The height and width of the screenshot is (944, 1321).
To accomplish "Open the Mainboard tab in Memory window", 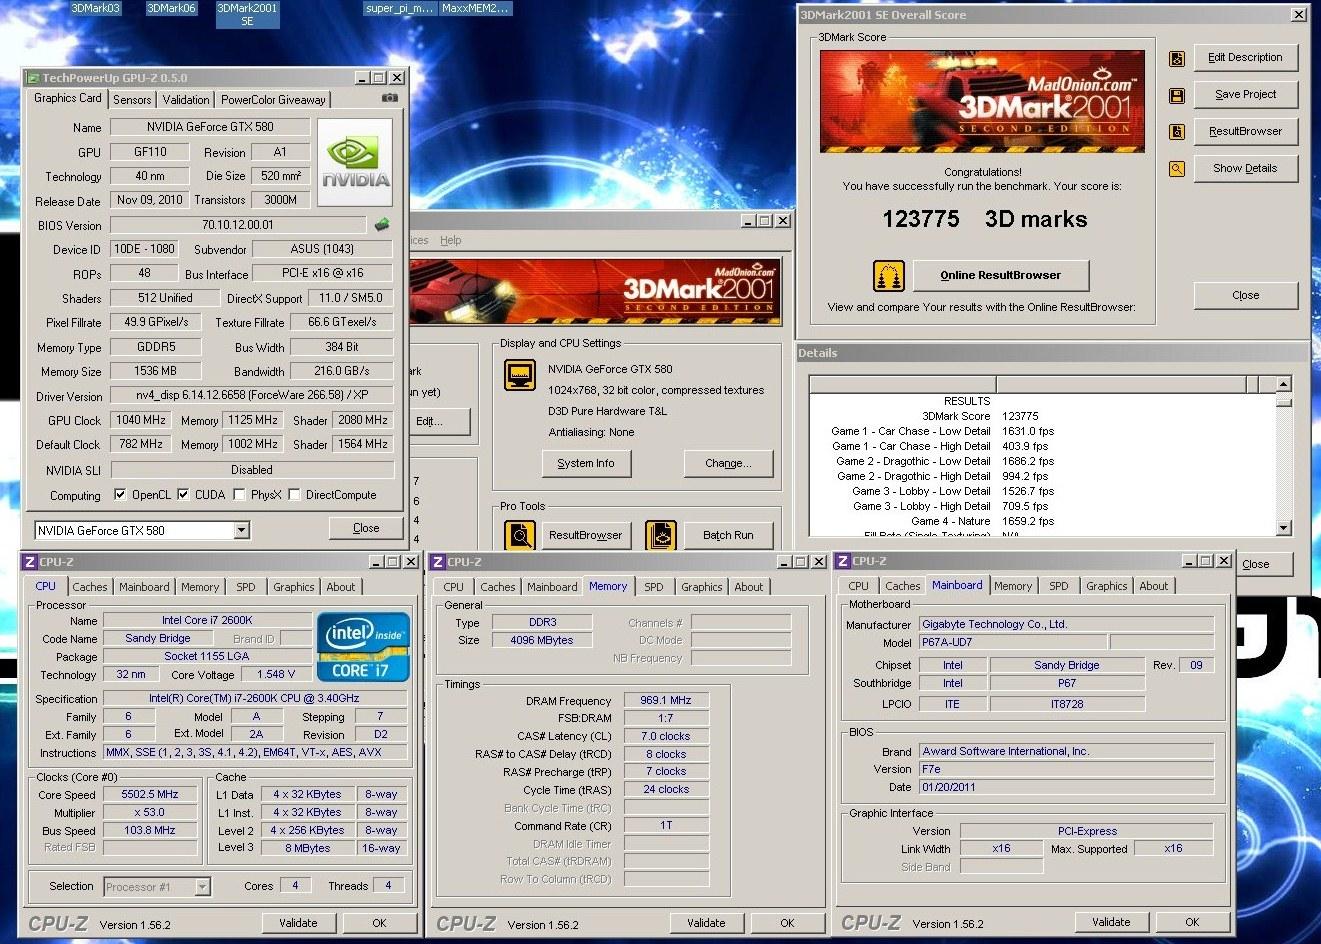I will (552, 587).
